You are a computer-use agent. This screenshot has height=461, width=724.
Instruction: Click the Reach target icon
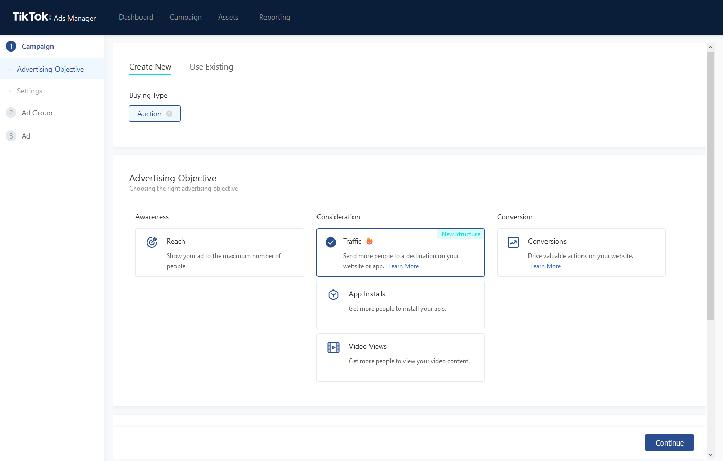tap(152, 242)
